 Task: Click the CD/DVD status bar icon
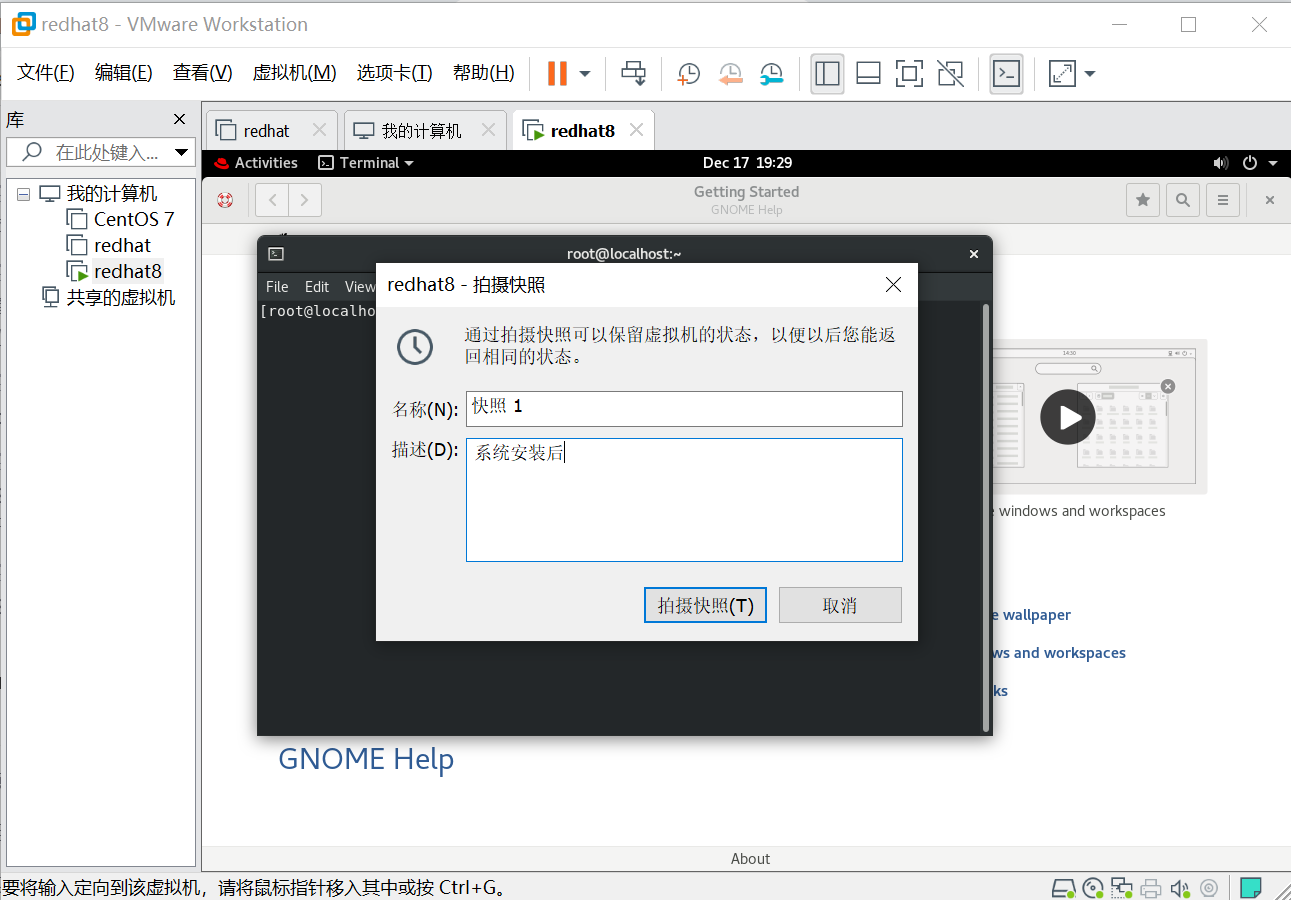coord(1093,888)
